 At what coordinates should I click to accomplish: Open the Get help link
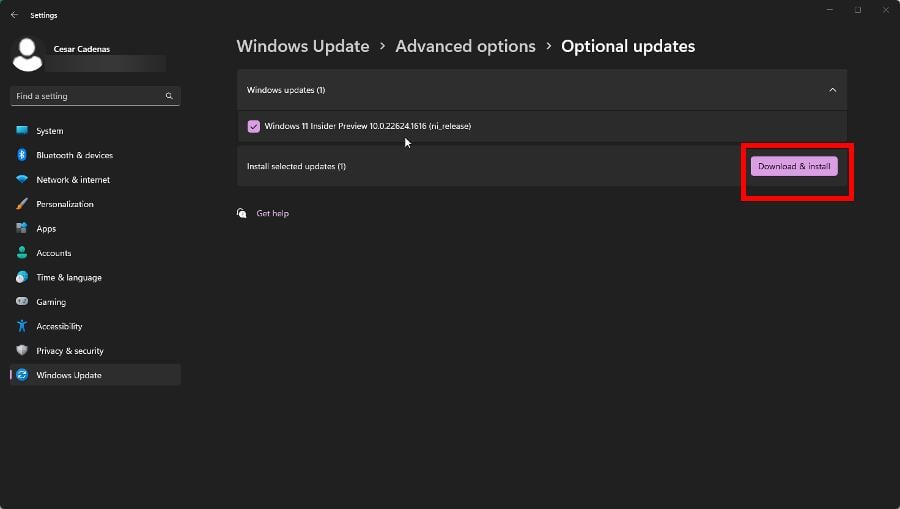tap(272, 213)
